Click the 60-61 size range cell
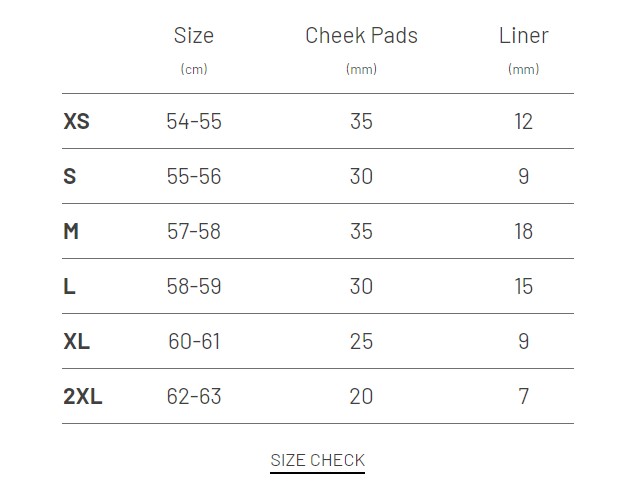This screenshot has width=636, height=493. coord(194,341)
